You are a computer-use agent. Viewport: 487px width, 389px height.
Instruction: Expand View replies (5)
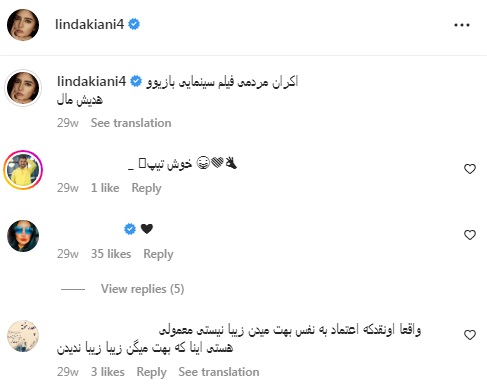coord(142,289)
